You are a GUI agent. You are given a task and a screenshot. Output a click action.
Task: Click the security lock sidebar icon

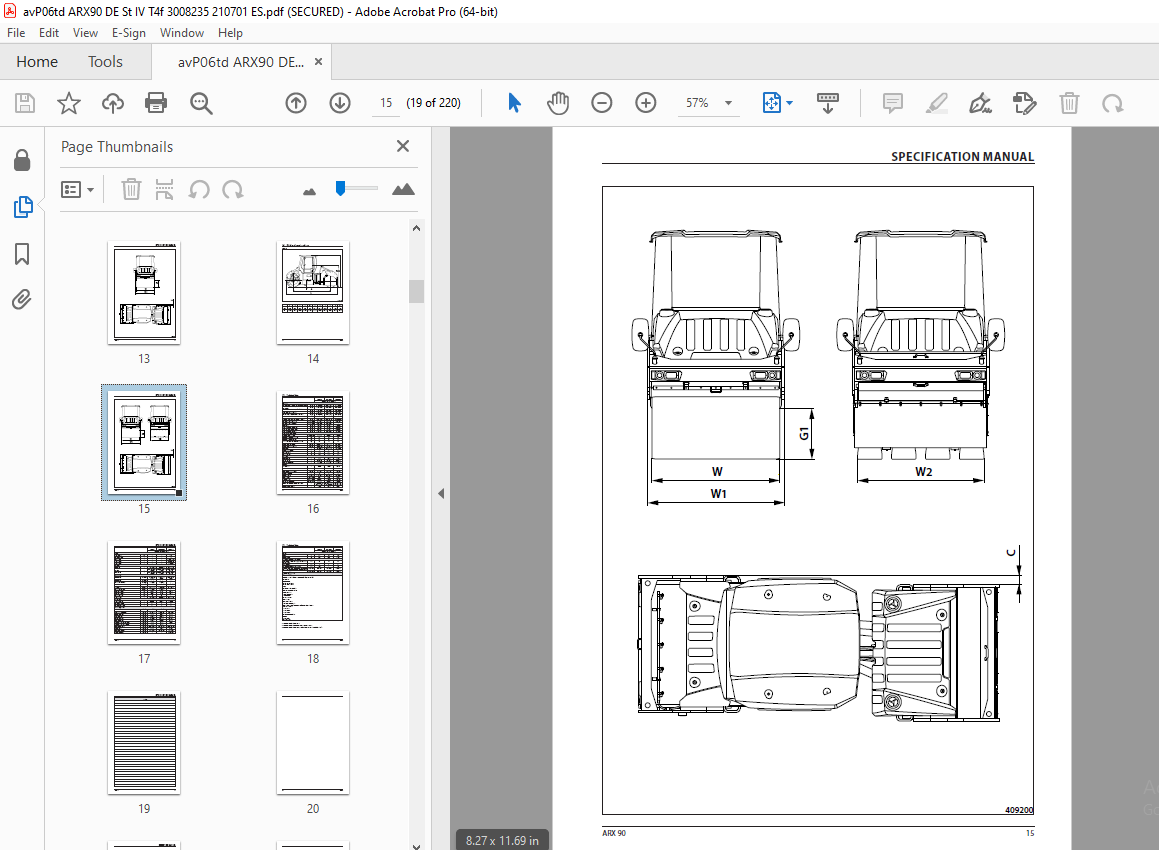point(22,160)
